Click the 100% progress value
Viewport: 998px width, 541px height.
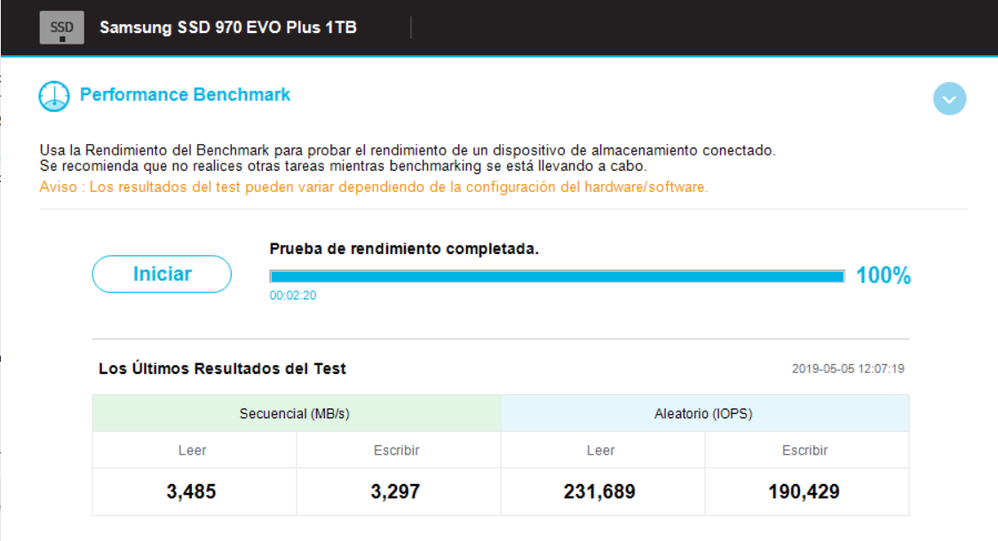click(x=883, y=276)
